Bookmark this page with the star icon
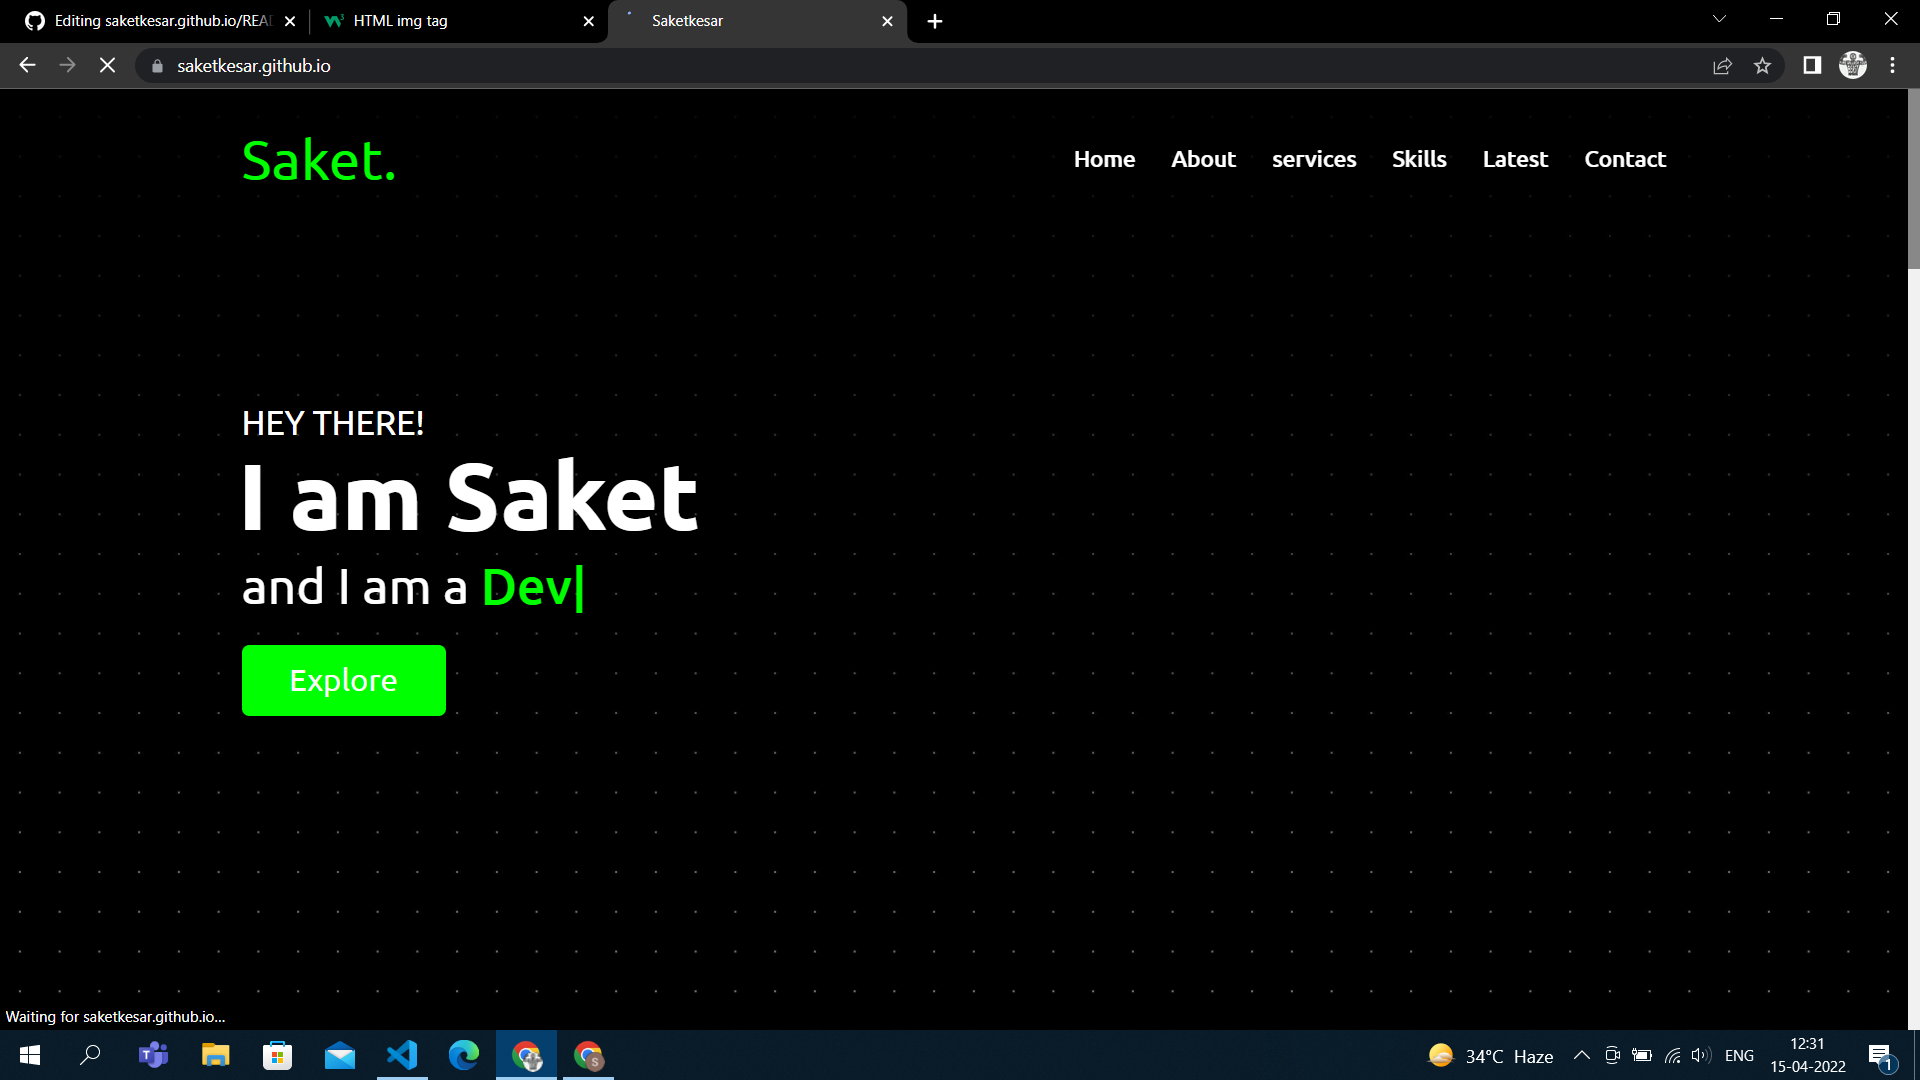This screenshot has height=1080, width=1920. [x=1762, y=66]
